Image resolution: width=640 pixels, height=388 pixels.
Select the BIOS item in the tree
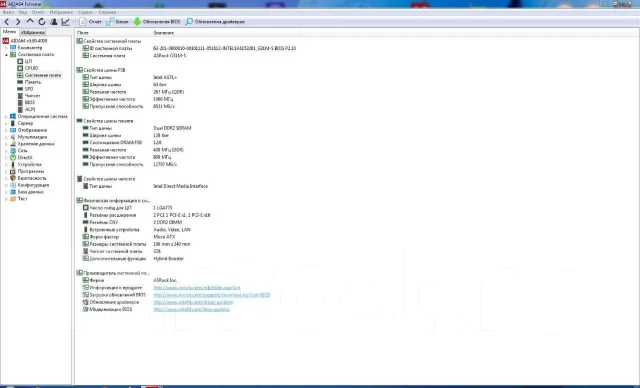(27, 102)
